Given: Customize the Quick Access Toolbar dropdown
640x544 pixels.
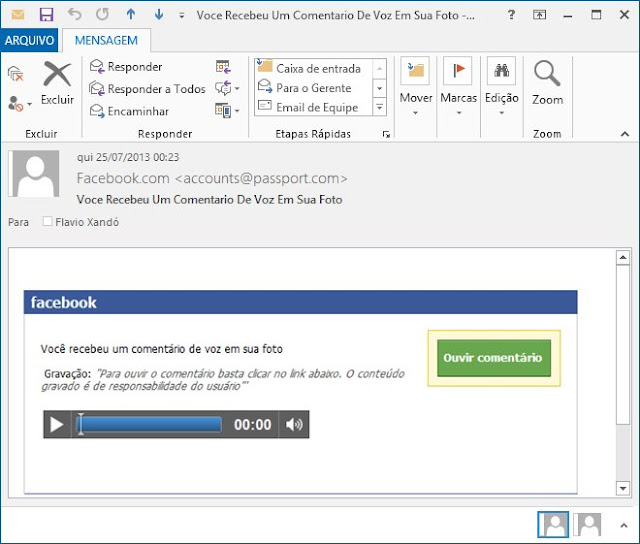Looking at the screenshot, I should coord(182,16).
